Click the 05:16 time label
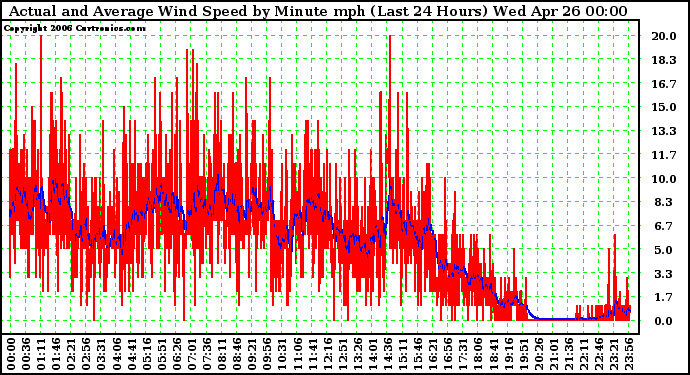This screenshot has height=375, width=690. (146, 354)
